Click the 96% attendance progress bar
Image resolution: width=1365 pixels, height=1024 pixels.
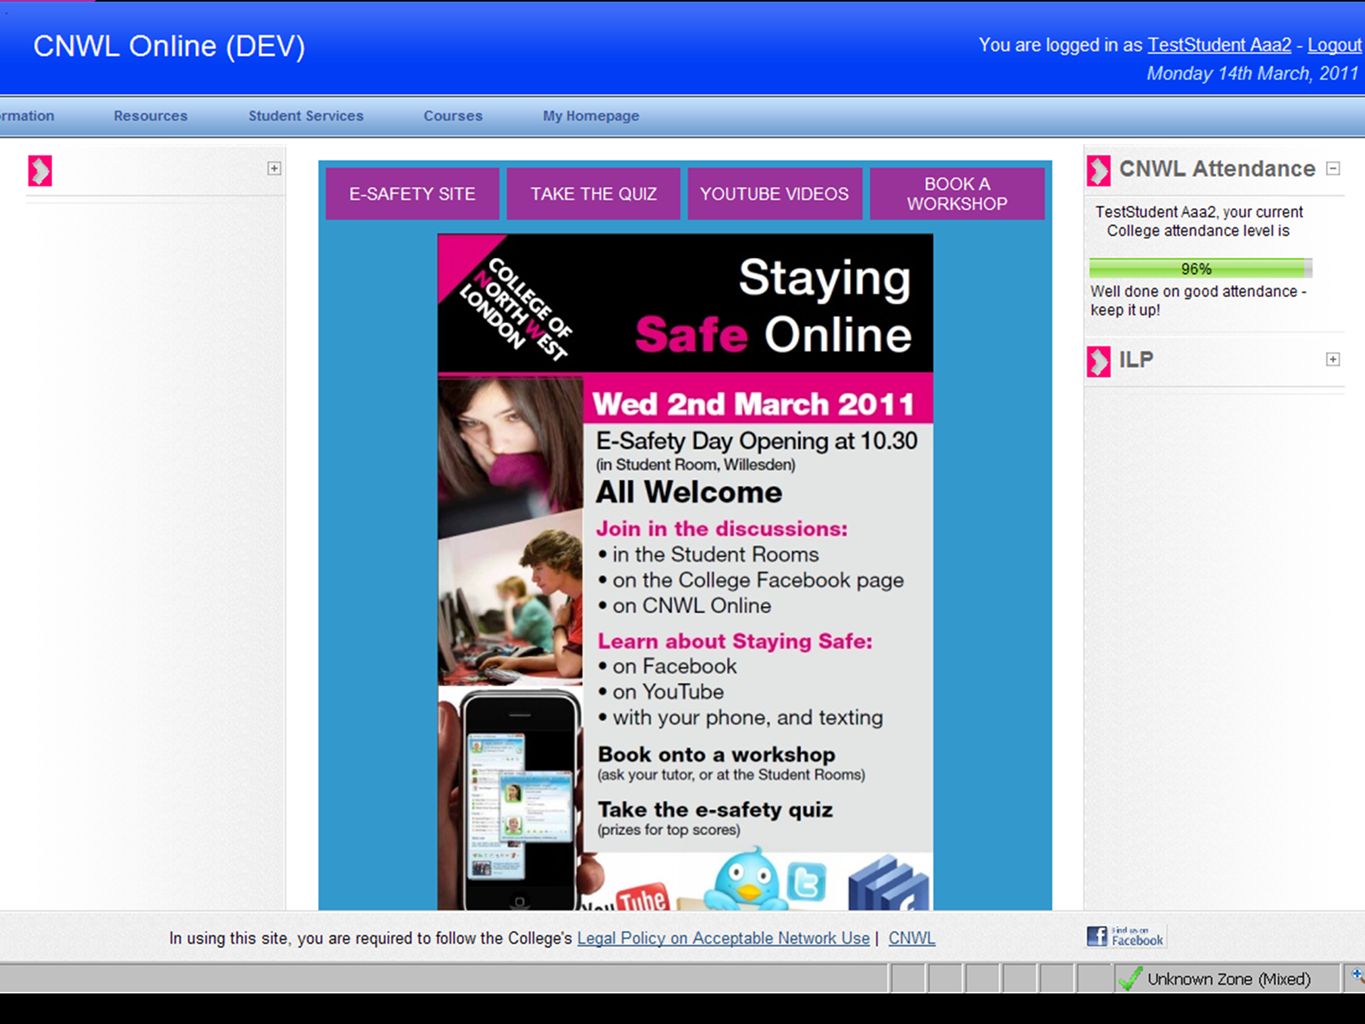(1200, 268)
